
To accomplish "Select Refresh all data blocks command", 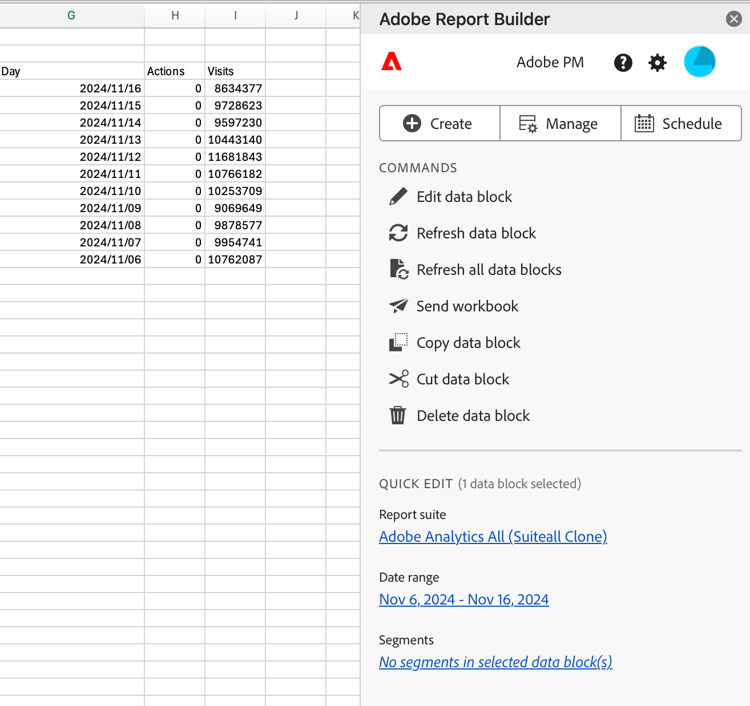I will [488, 270].
